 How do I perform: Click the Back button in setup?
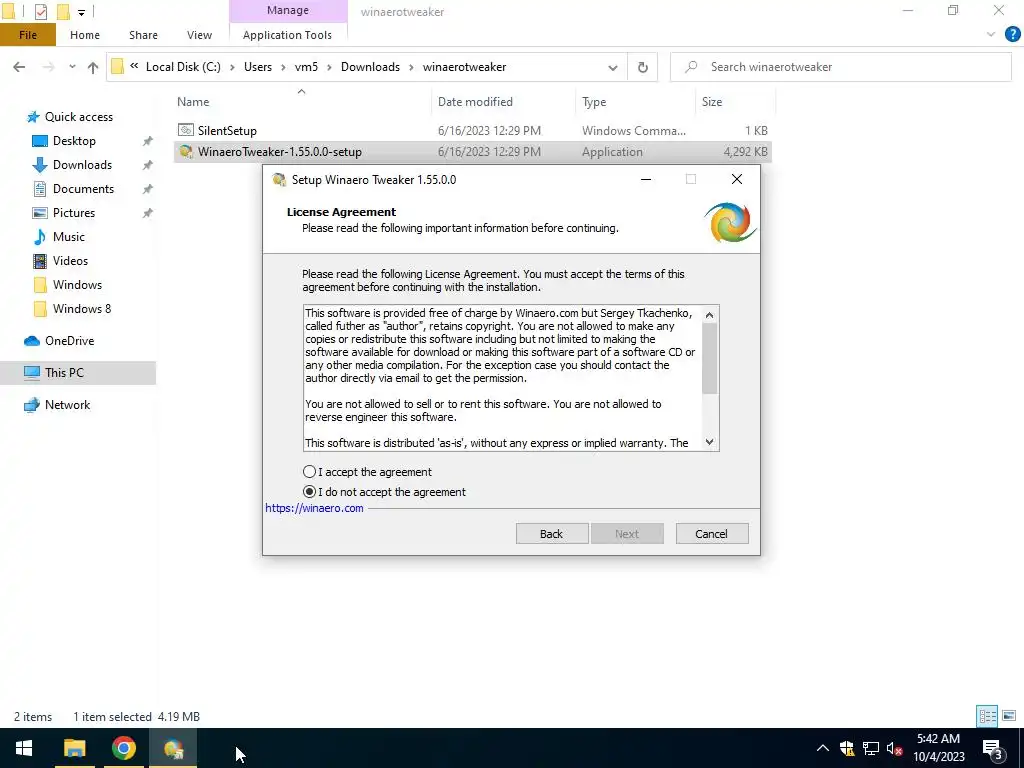552,534
